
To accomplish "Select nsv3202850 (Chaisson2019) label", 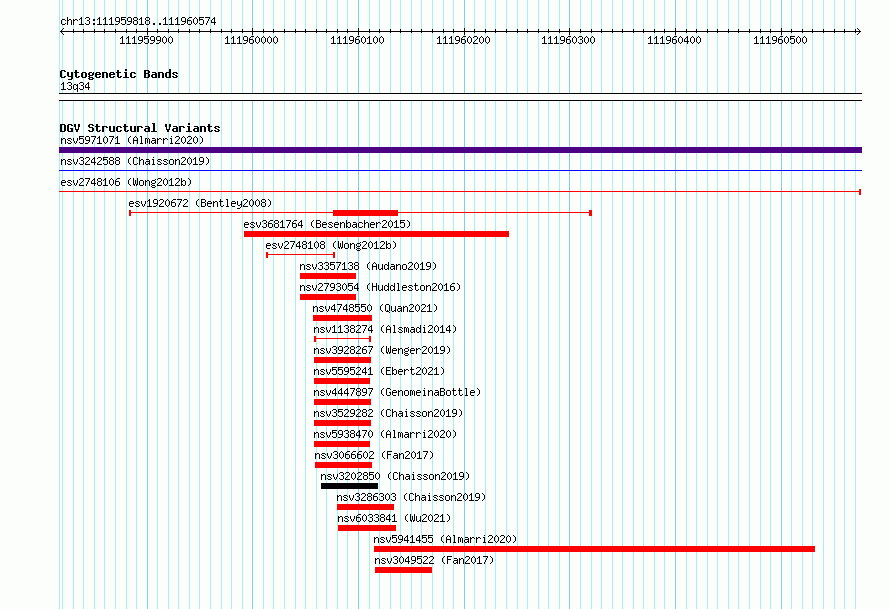I will pyautogui.click(x=395, y=476).
